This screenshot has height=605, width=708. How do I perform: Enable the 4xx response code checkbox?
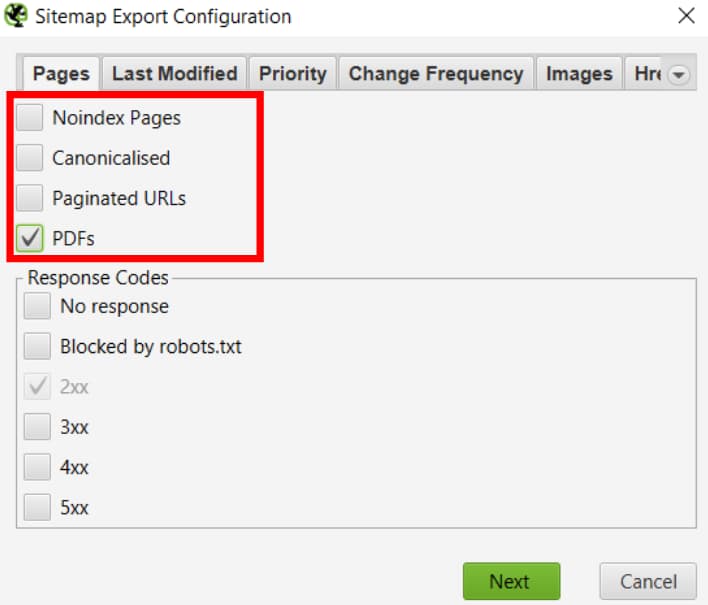tap(37, 467)
